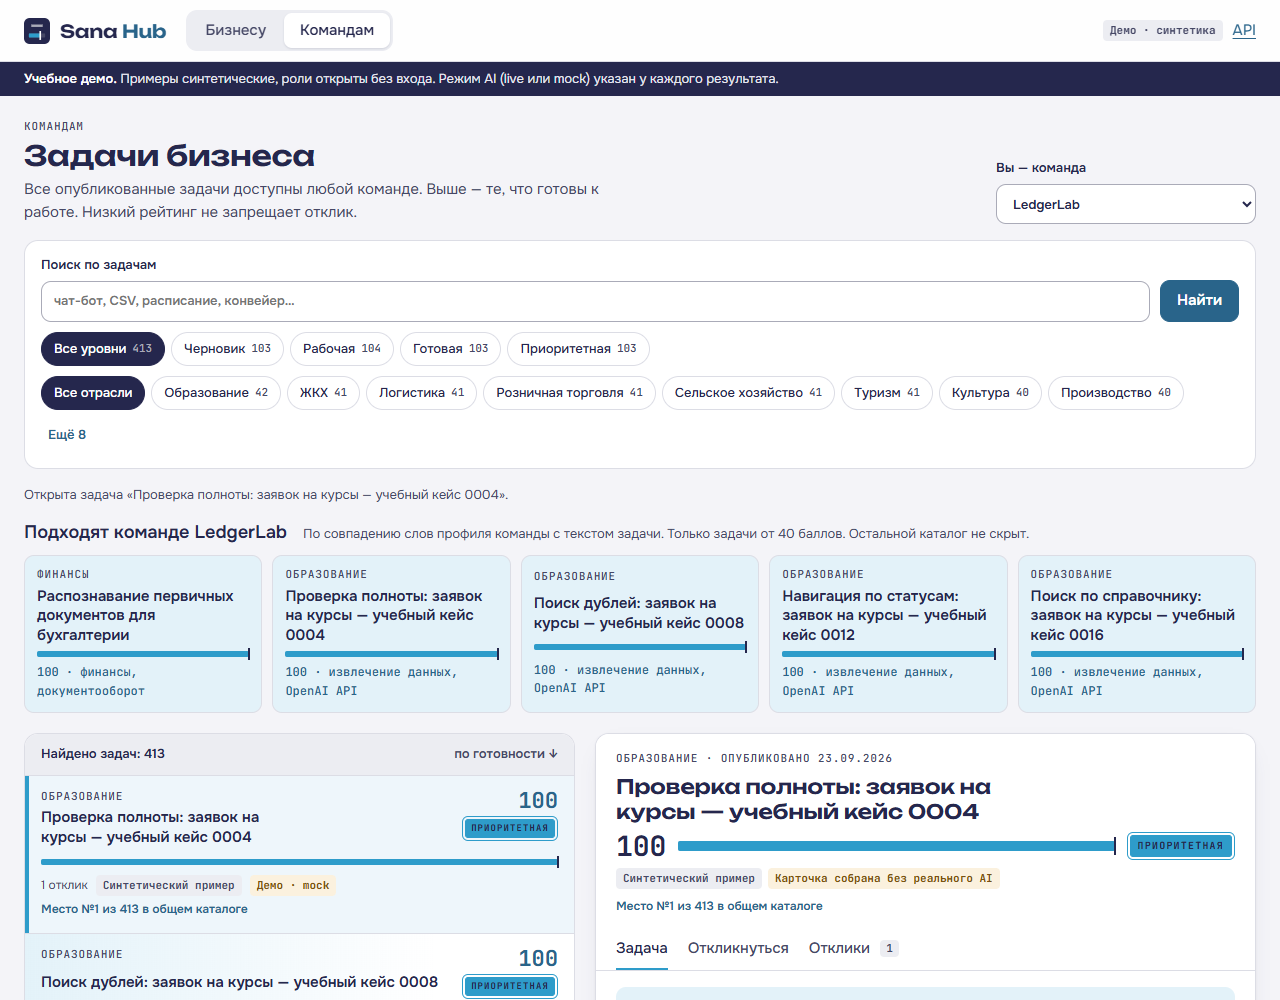Filter by ЖКХ industry chip
1280x1000 pixels.
(x=323, y=393)
